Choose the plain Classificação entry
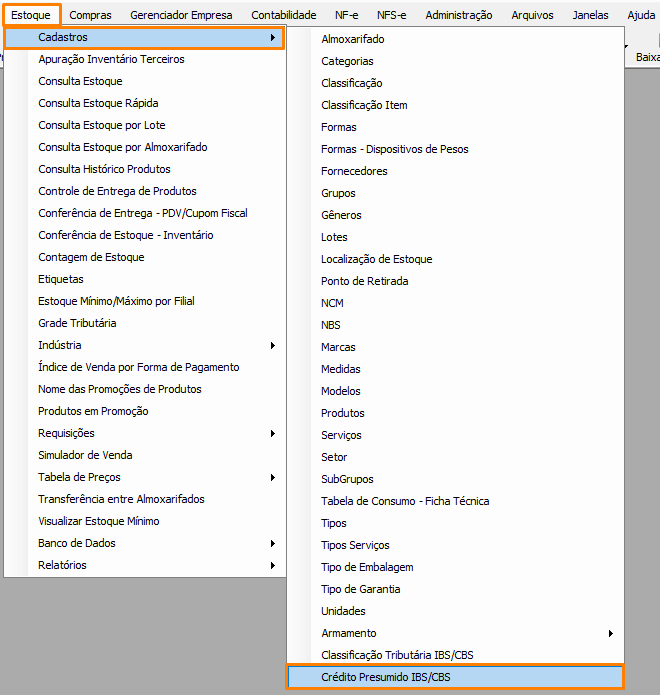This screenshot has width=660, height=695. point(455,83)
